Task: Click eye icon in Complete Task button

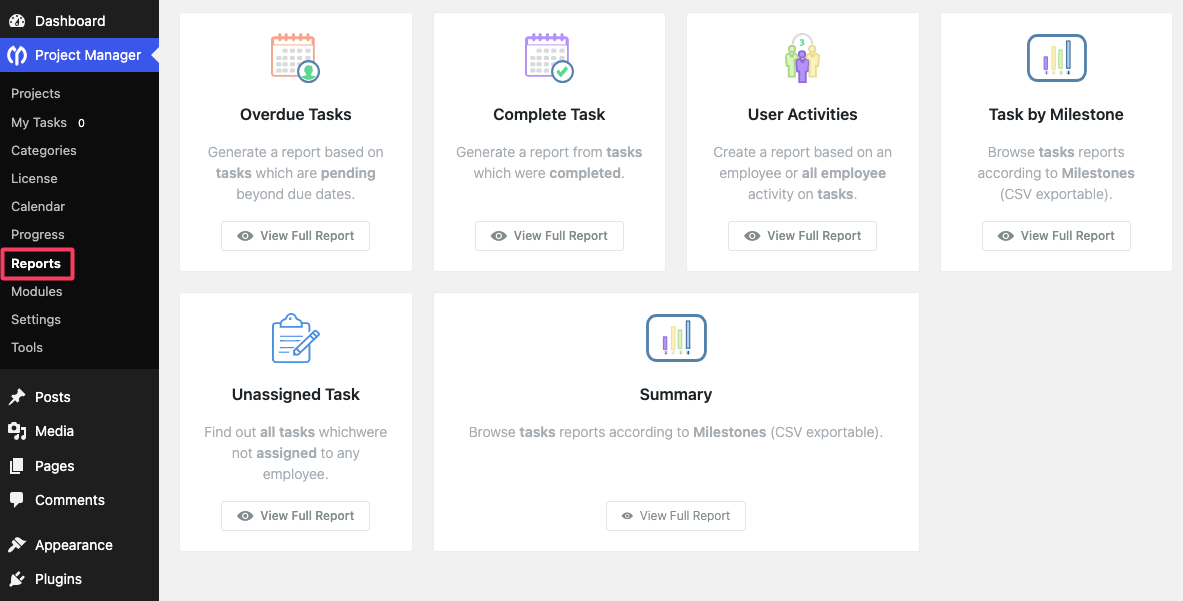Action: [499, 236]
